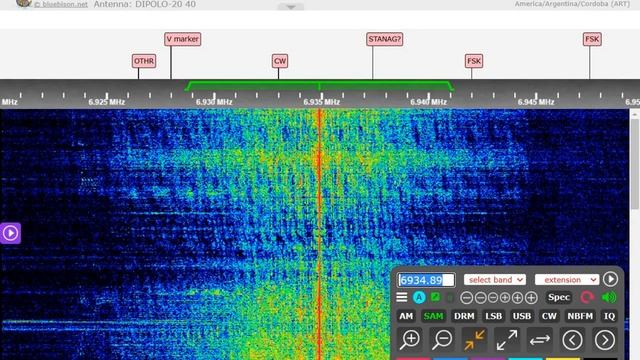Mute audio using the green speaker icon
The image size is (640, 360).
609,297
